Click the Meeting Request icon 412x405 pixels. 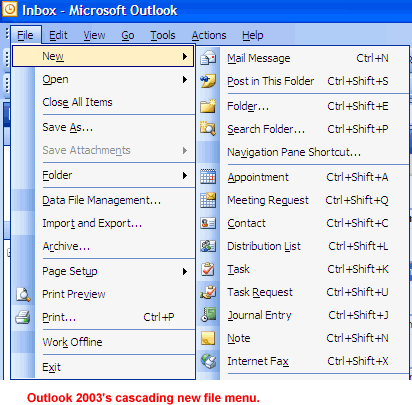[x=208, y=200]
